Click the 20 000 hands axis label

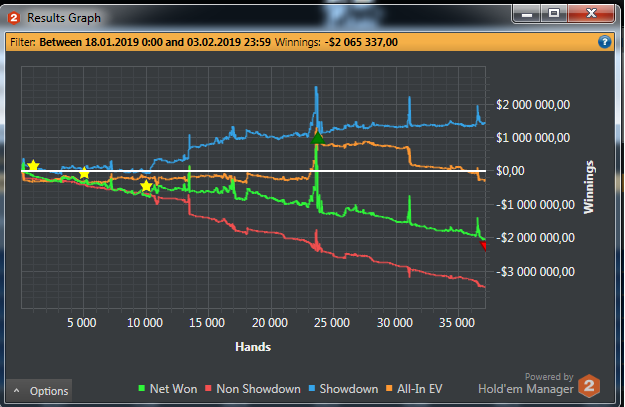[270, 322]
